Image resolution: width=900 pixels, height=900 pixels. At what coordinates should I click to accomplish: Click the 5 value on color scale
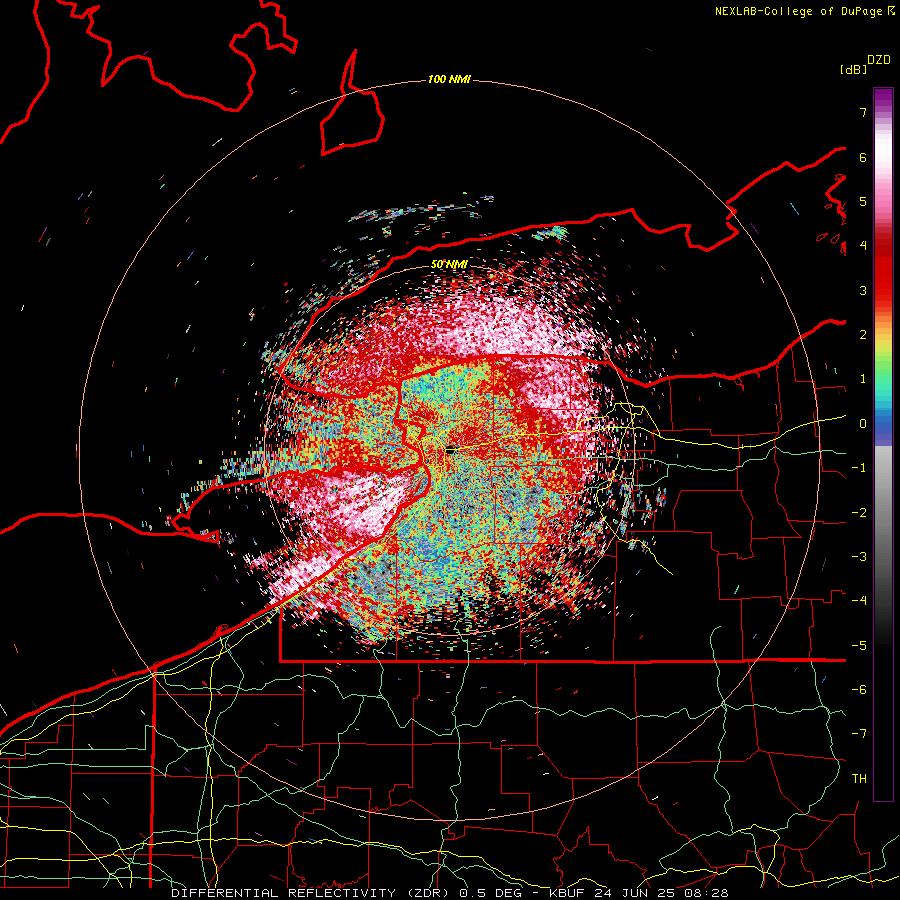(x=863, y=201)
